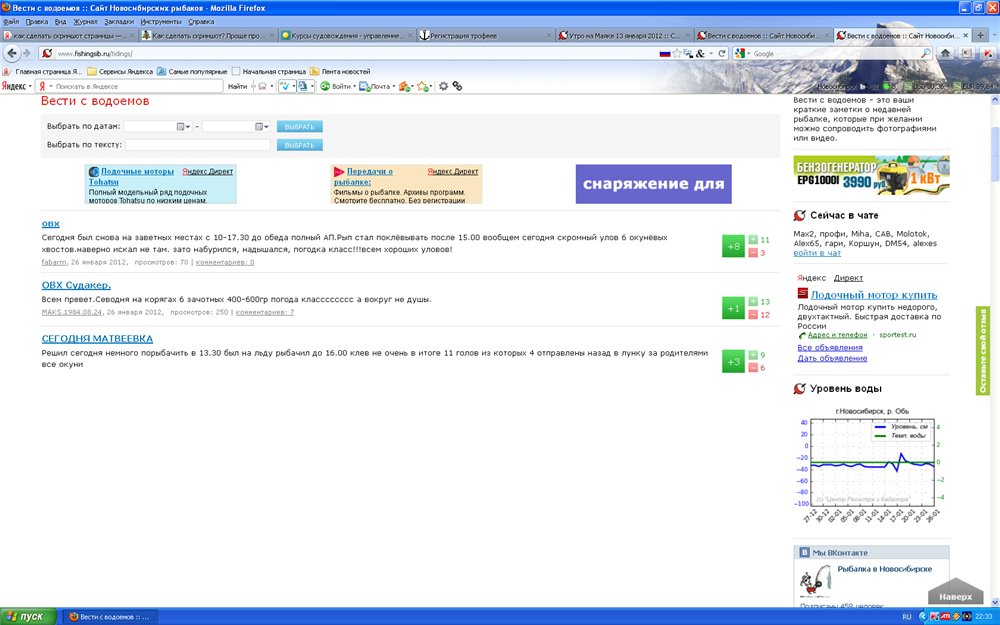Open the Закладки menu

point(118,21)
